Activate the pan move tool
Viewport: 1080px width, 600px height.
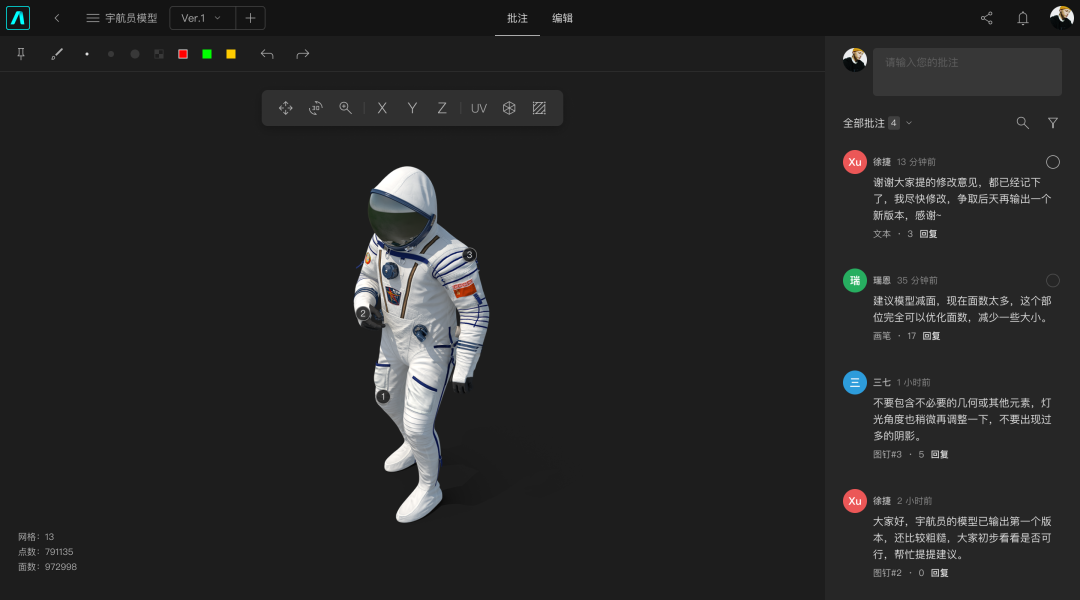pyautogui.click(x=286, y=108)
